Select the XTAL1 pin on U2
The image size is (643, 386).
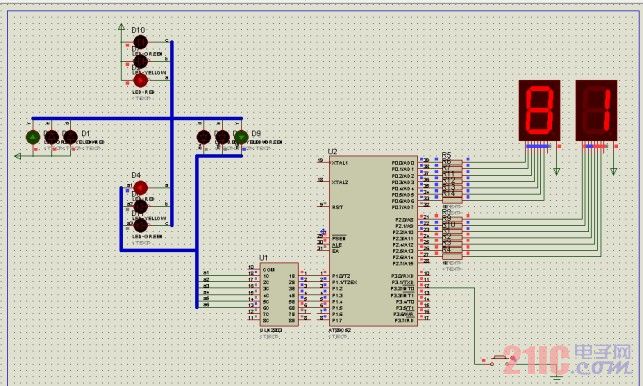pyautogui.click(x=340, y=163)
